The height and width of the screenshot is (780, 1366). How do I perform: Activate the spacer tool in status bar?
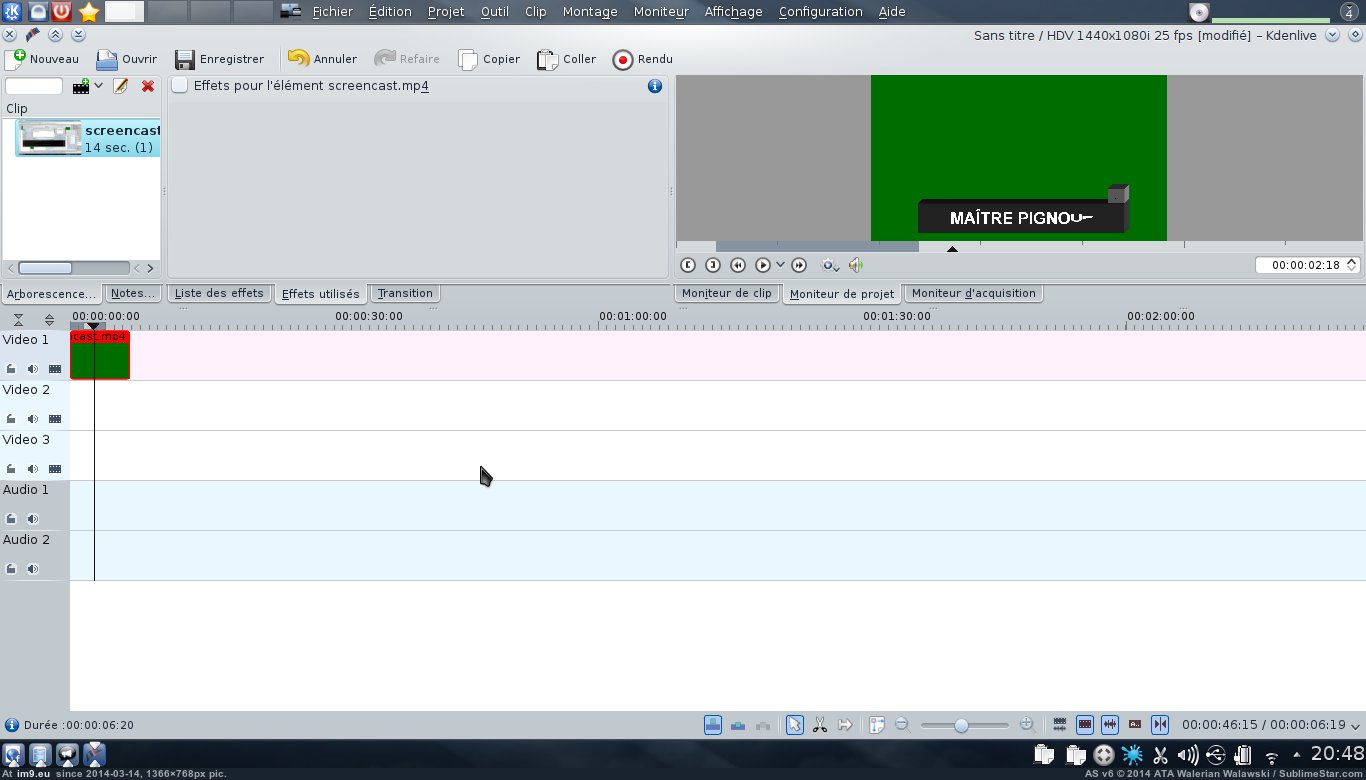(x=845, y=725)
